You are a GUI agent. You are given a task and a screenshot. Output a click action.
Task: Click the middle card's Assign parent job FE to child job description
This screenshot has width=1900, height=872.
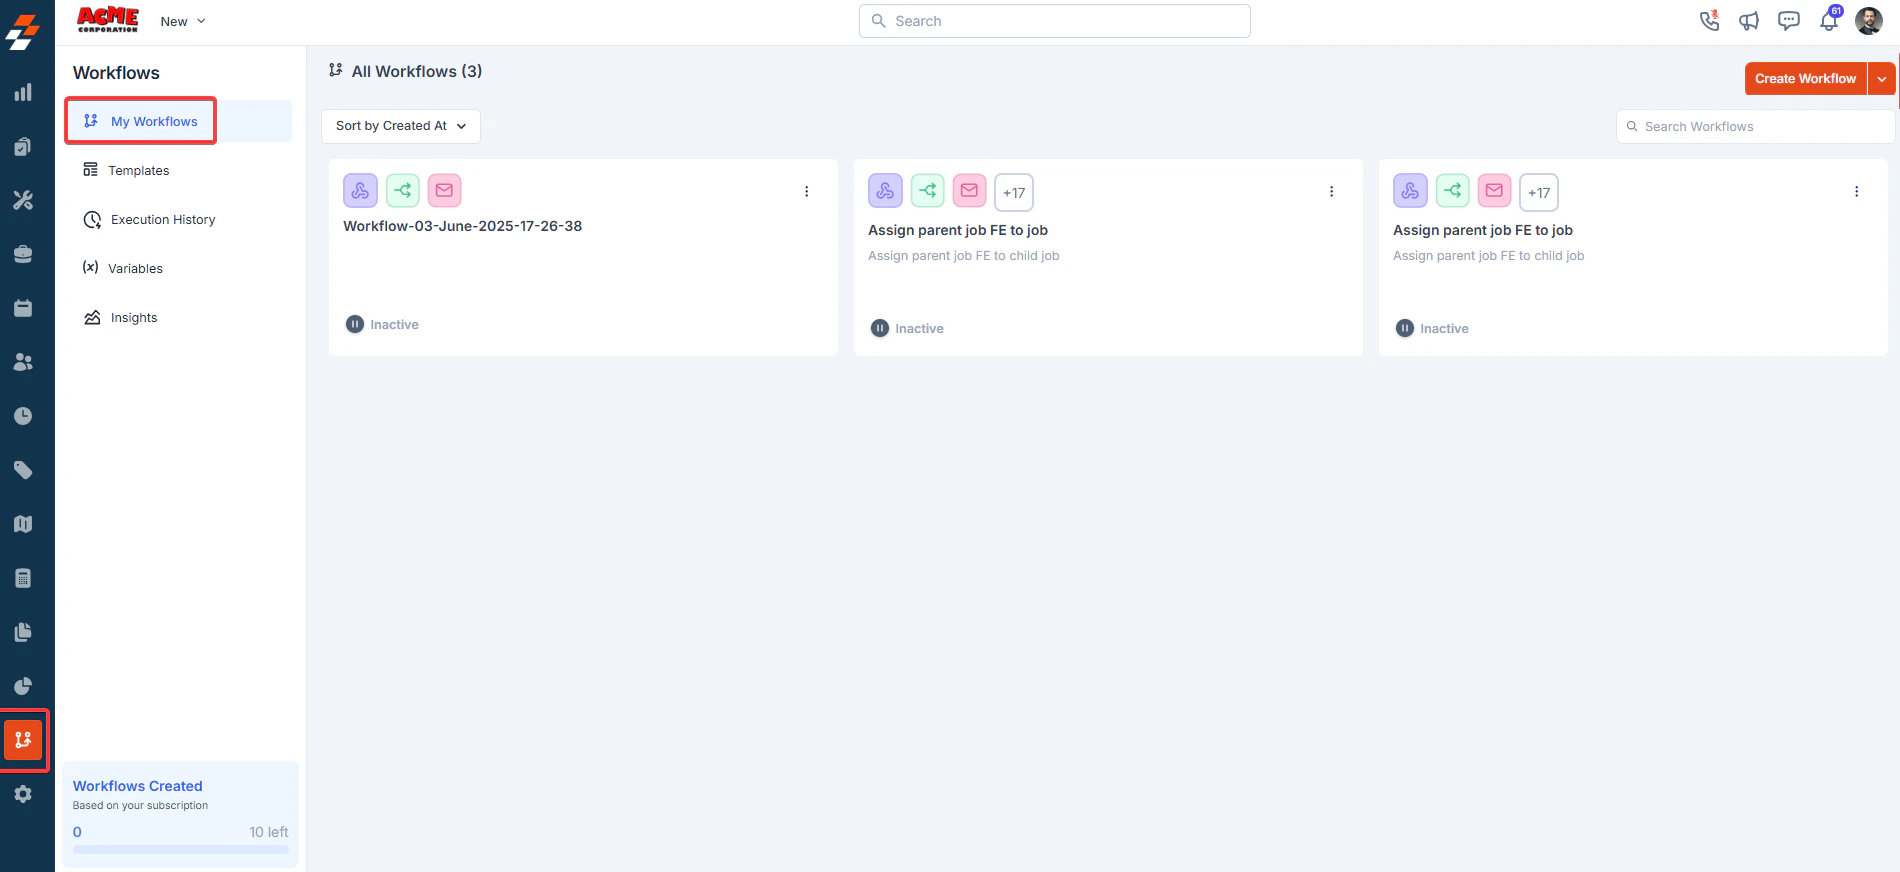pyautogui.click(x=964, y=256)
